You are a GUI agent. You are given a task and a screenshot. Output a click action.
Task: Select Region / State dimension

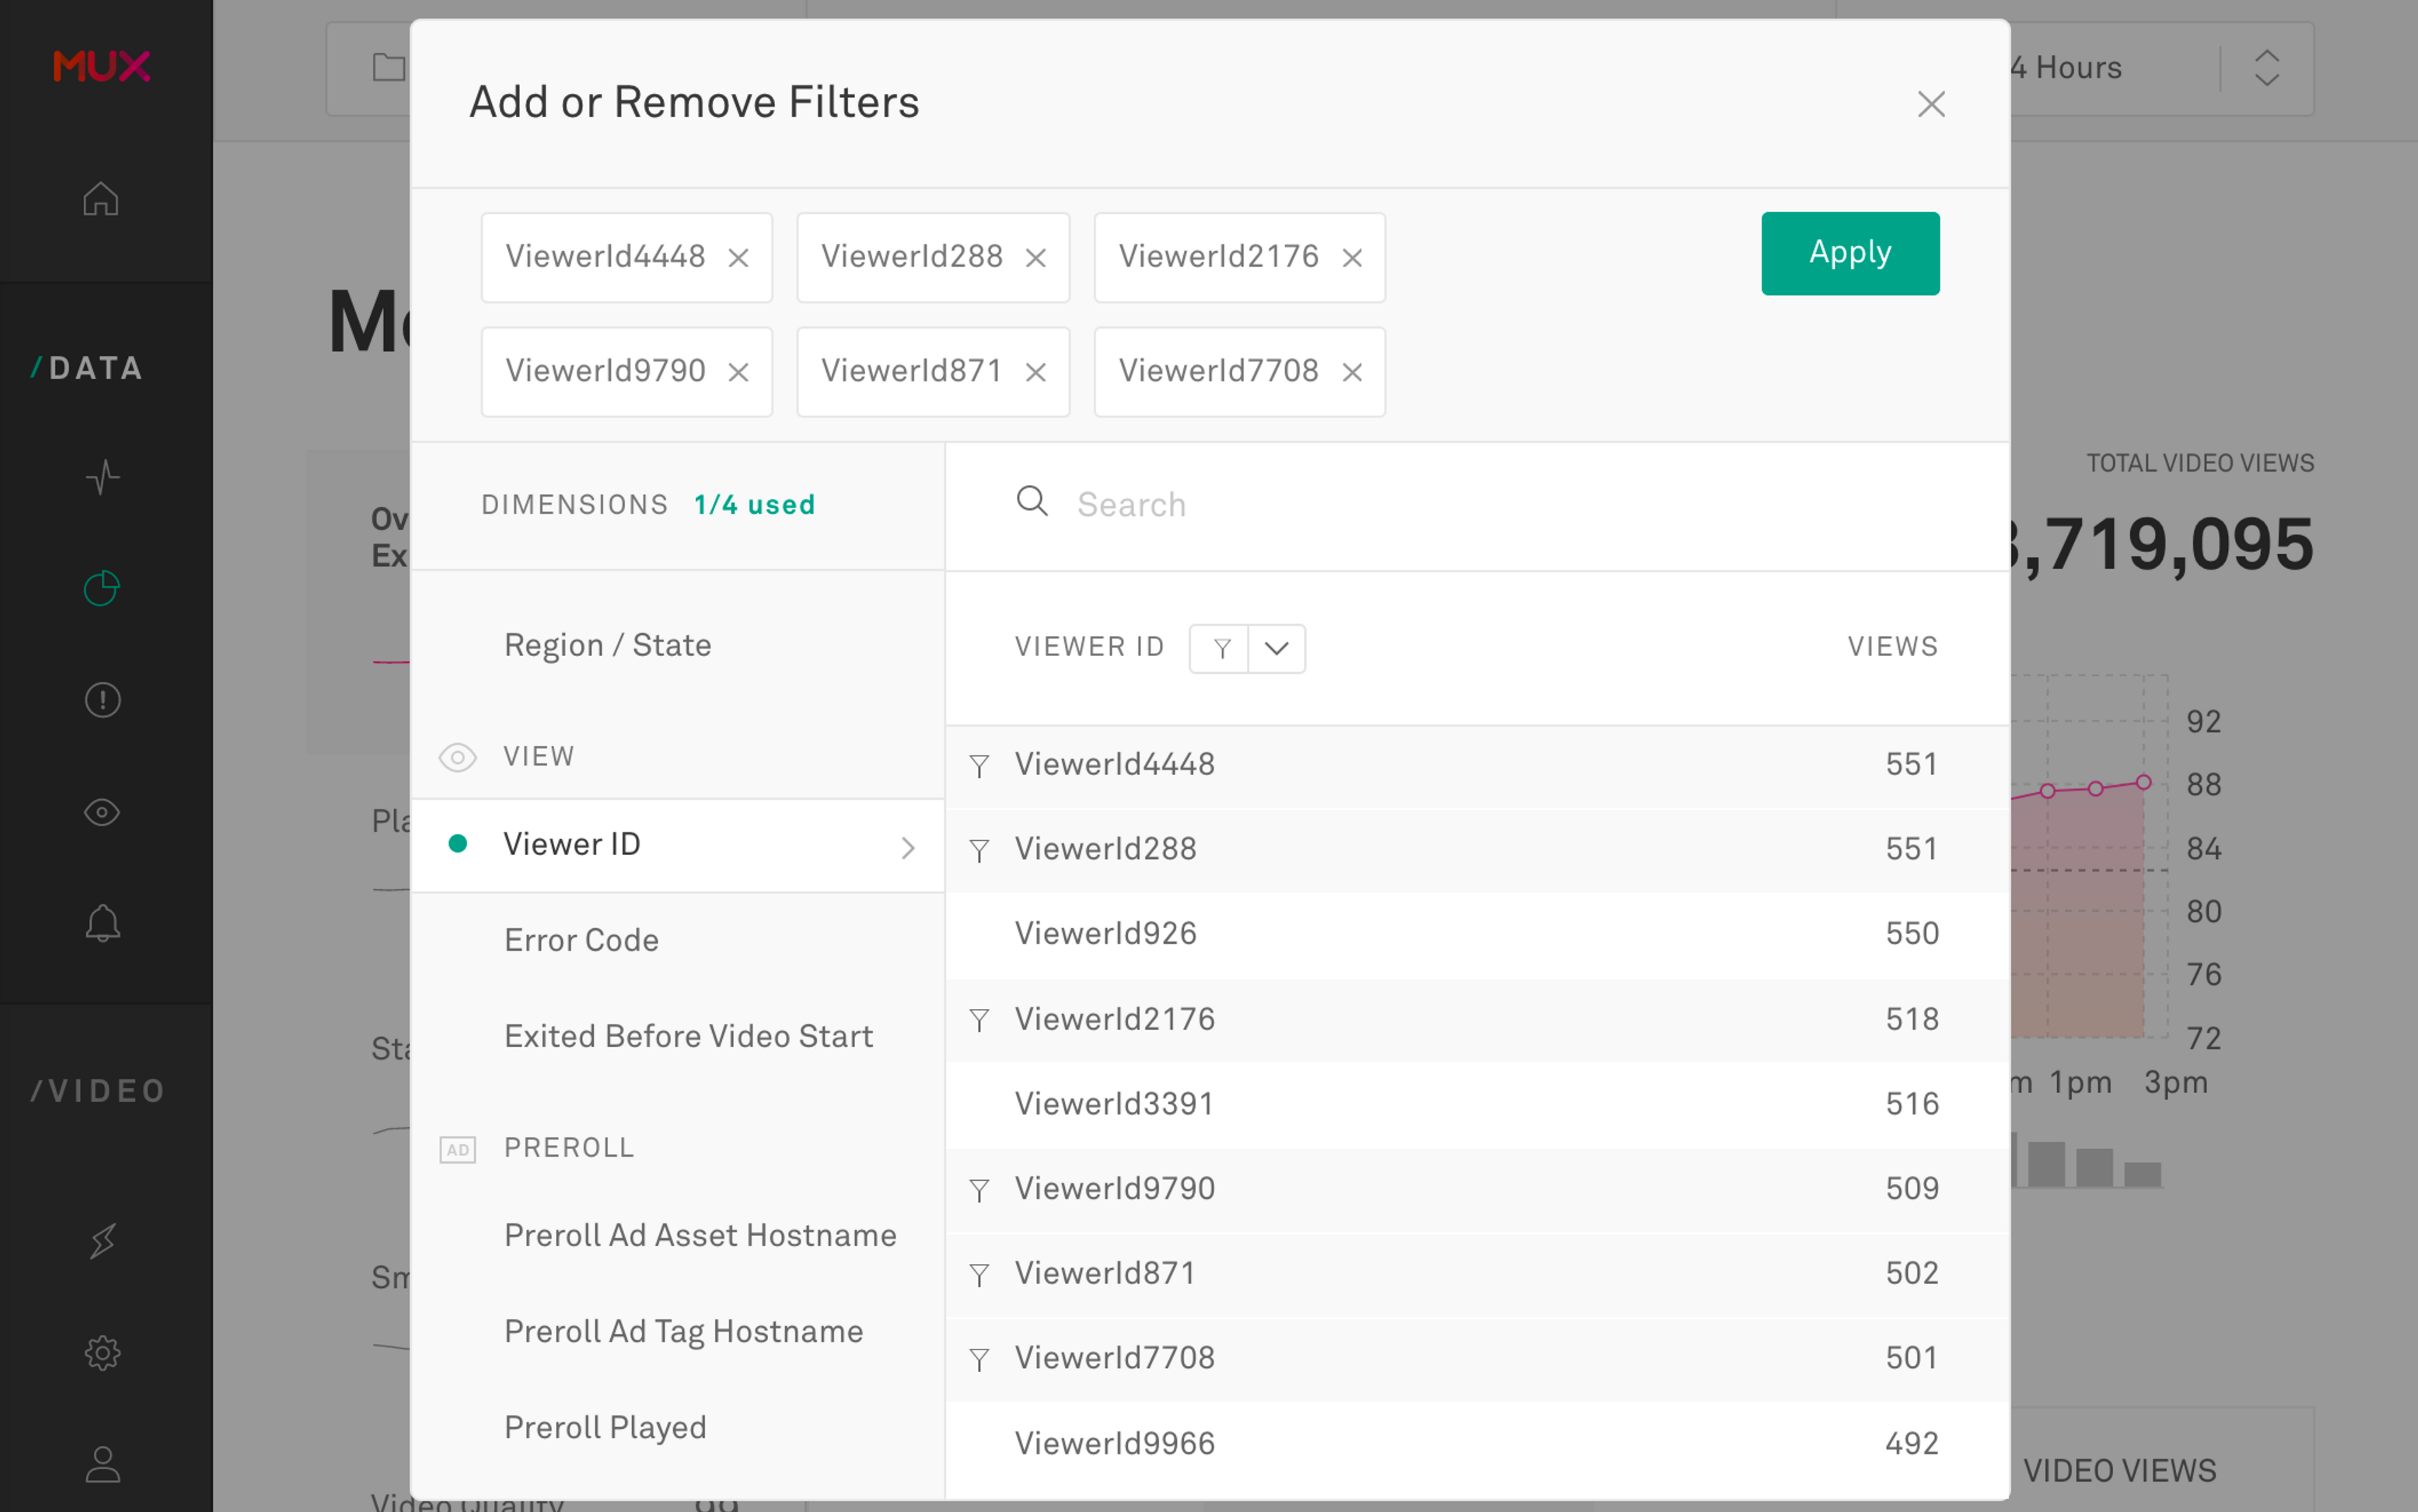tap(608, 644)
